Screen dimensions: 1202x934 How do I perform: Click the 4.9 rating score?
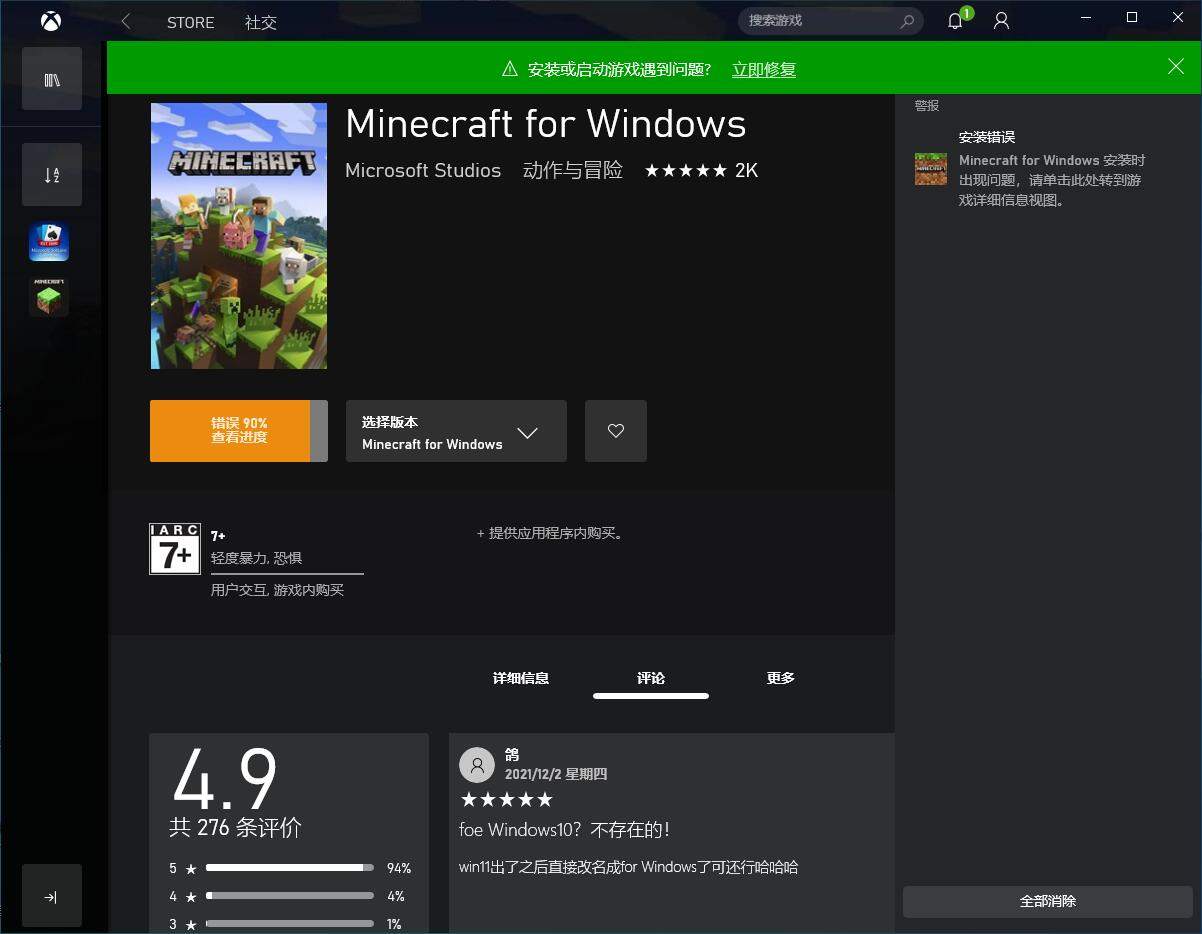click(225, 779)
